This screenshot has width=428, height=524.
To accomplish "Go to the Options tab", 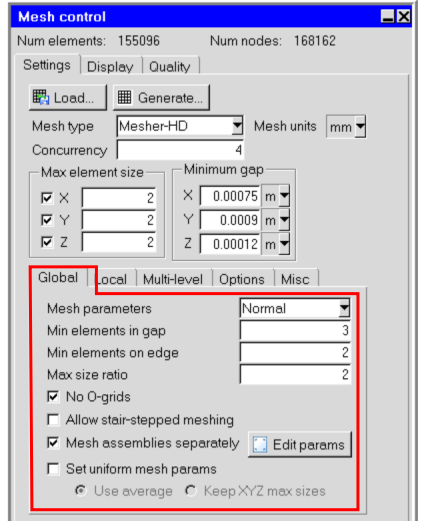I will 242,279.
